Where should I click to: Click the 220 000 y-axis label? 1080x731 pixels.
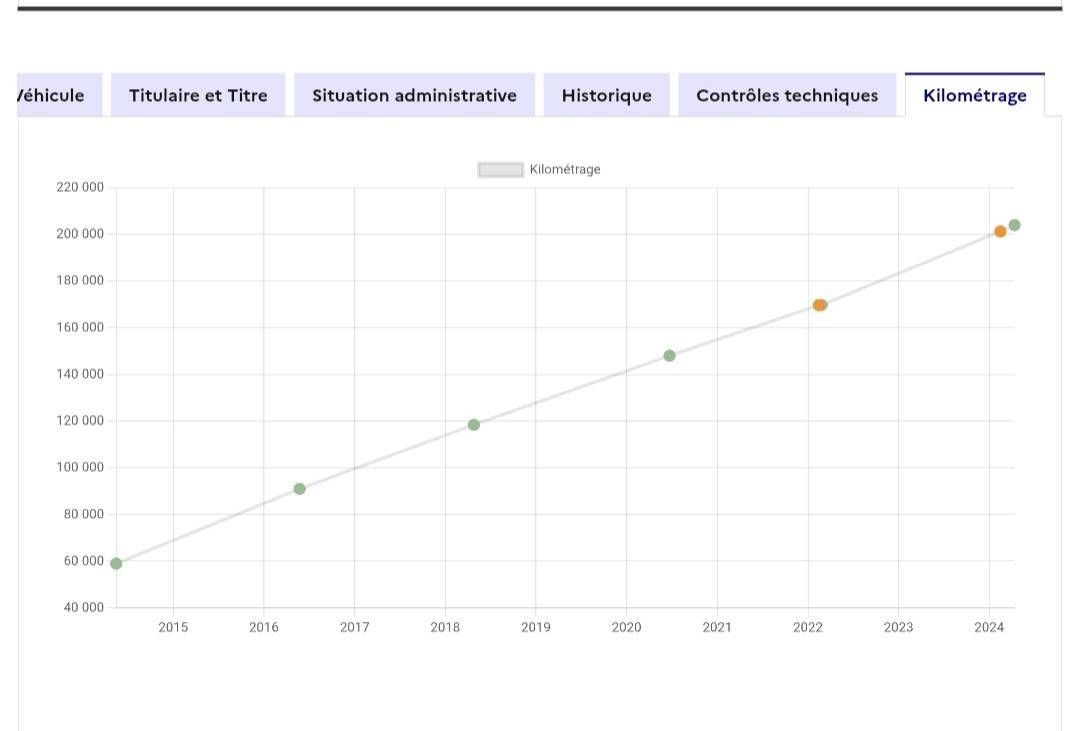click(80, 187)
